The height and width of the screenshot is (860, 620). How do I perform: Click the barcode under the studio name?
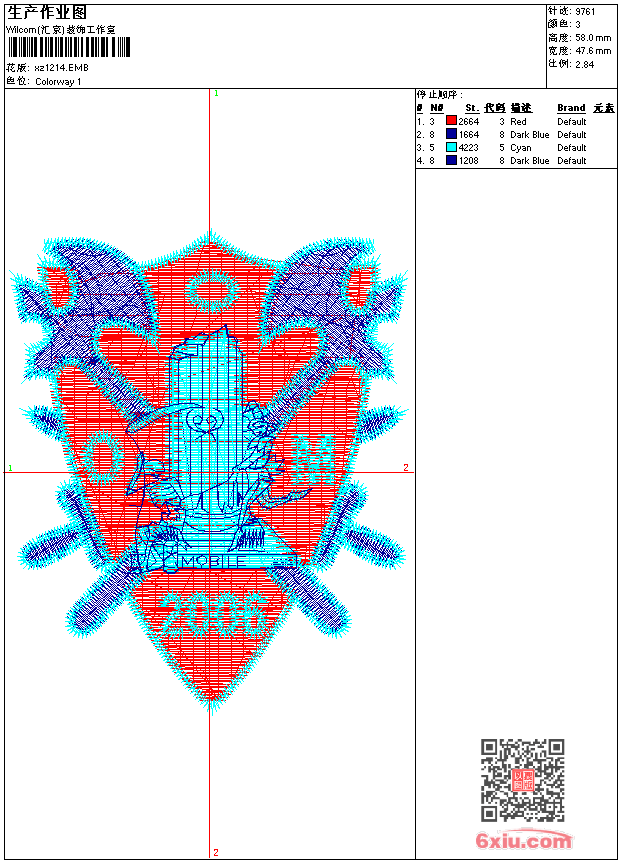click(68, 47)
